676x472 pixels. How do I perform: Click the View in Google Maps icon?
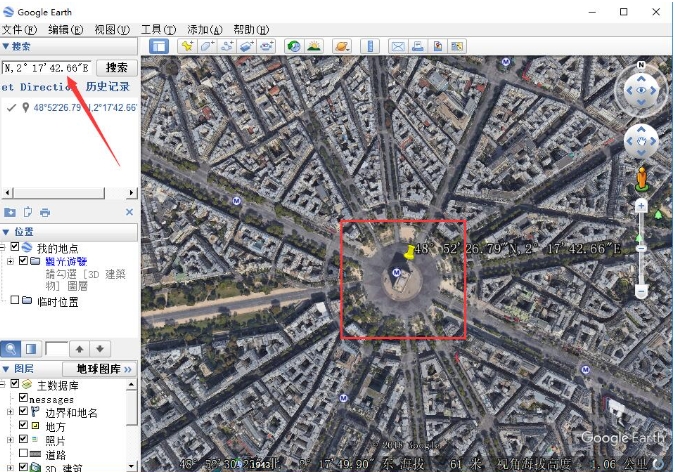click(457, 46)
